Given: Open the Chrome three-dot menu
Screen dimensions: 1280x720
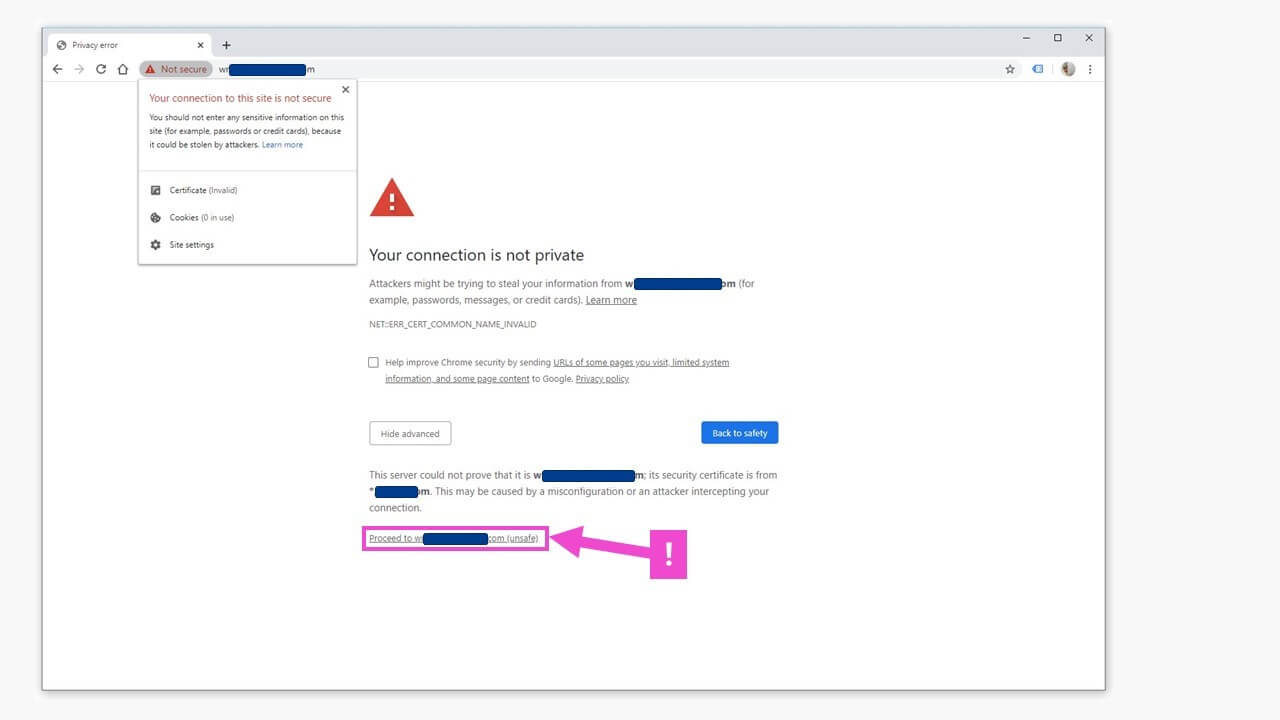Looking at the screenshot, I should pos(1090,69).
